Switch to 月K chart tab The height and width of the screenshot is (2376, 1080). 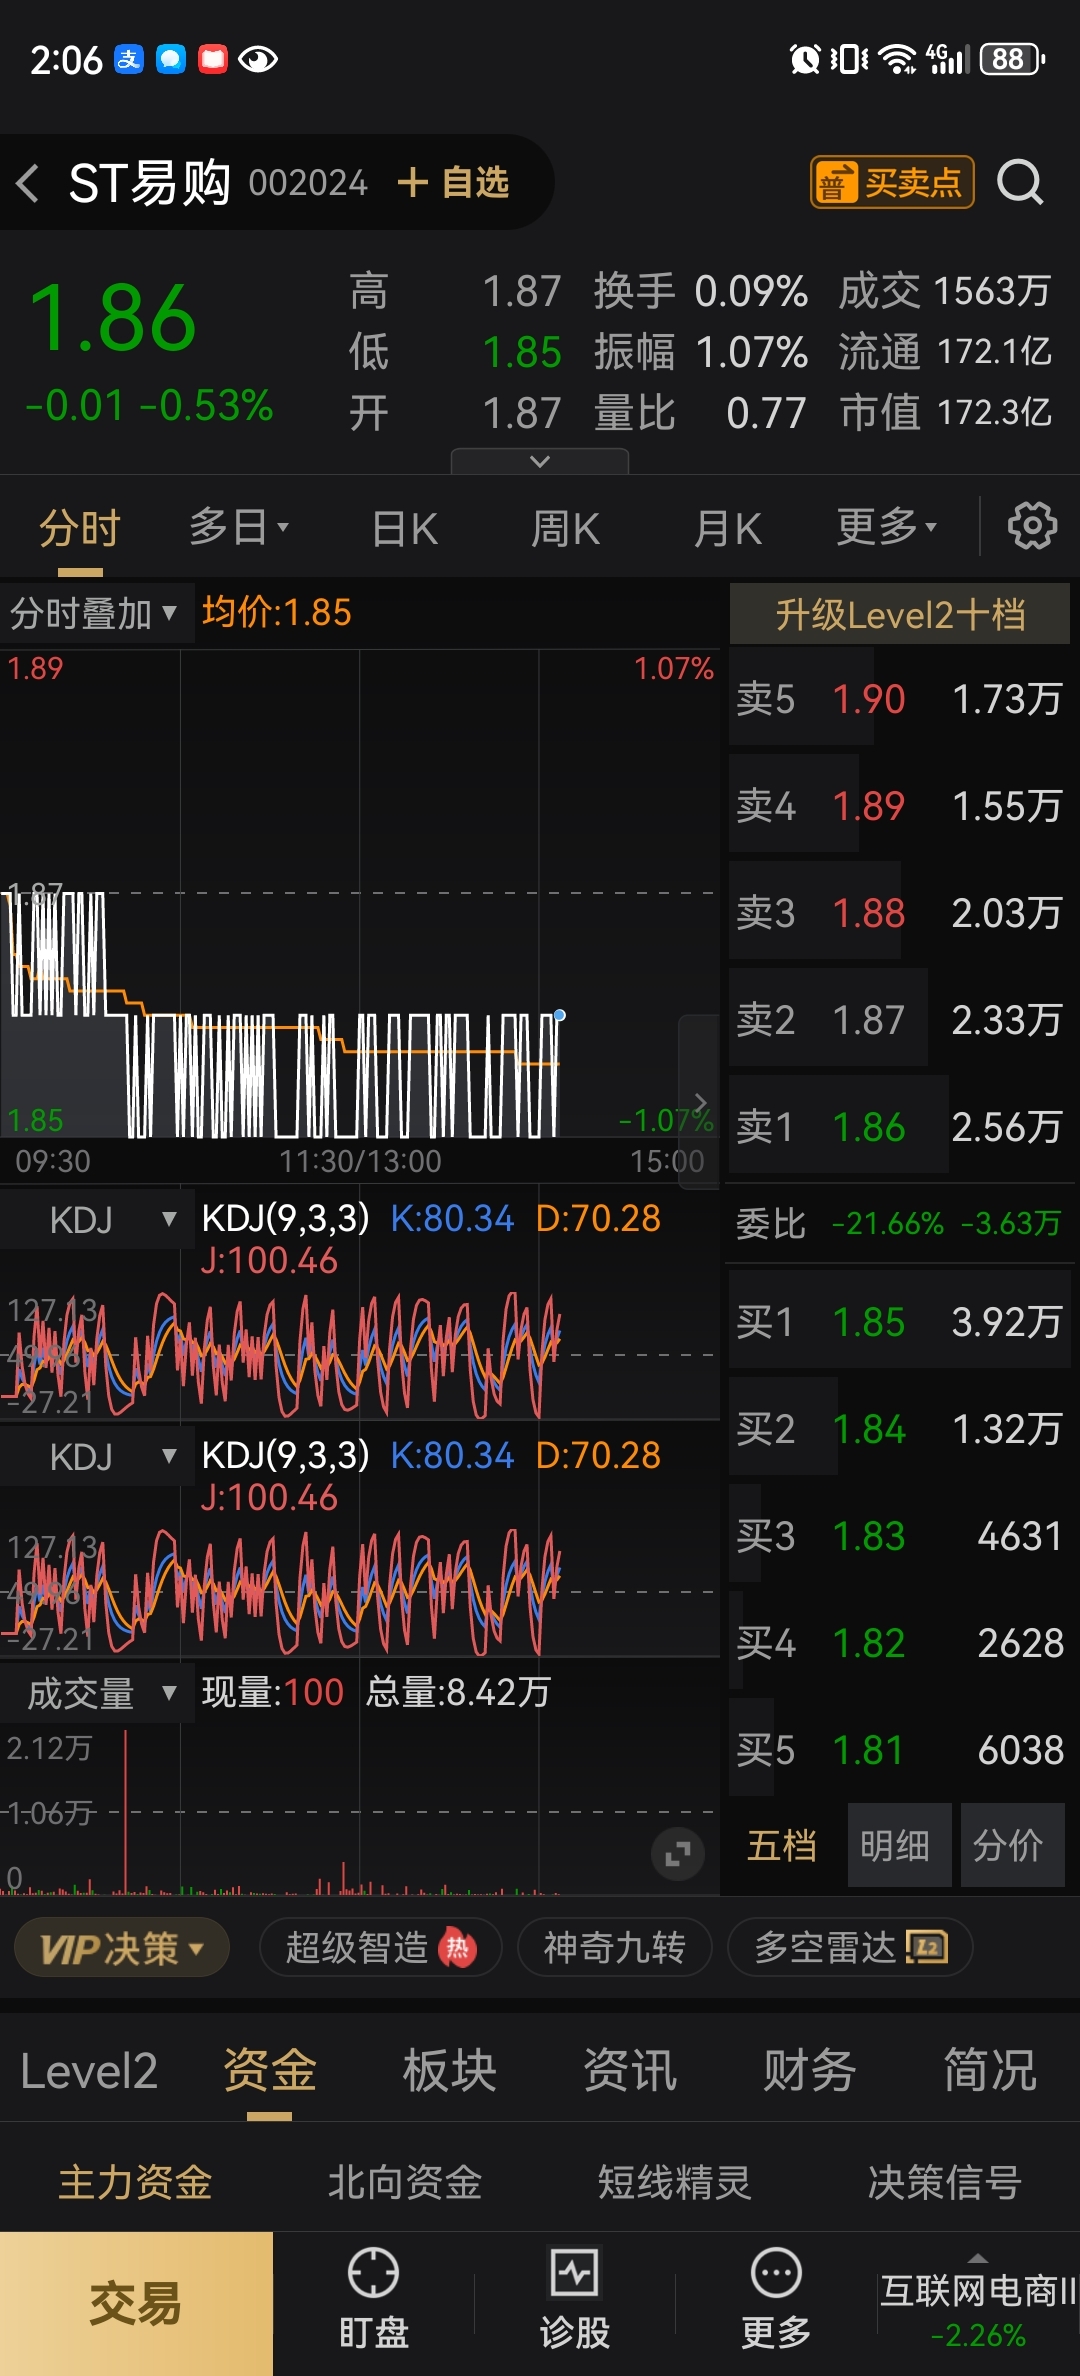click(728, 528)
